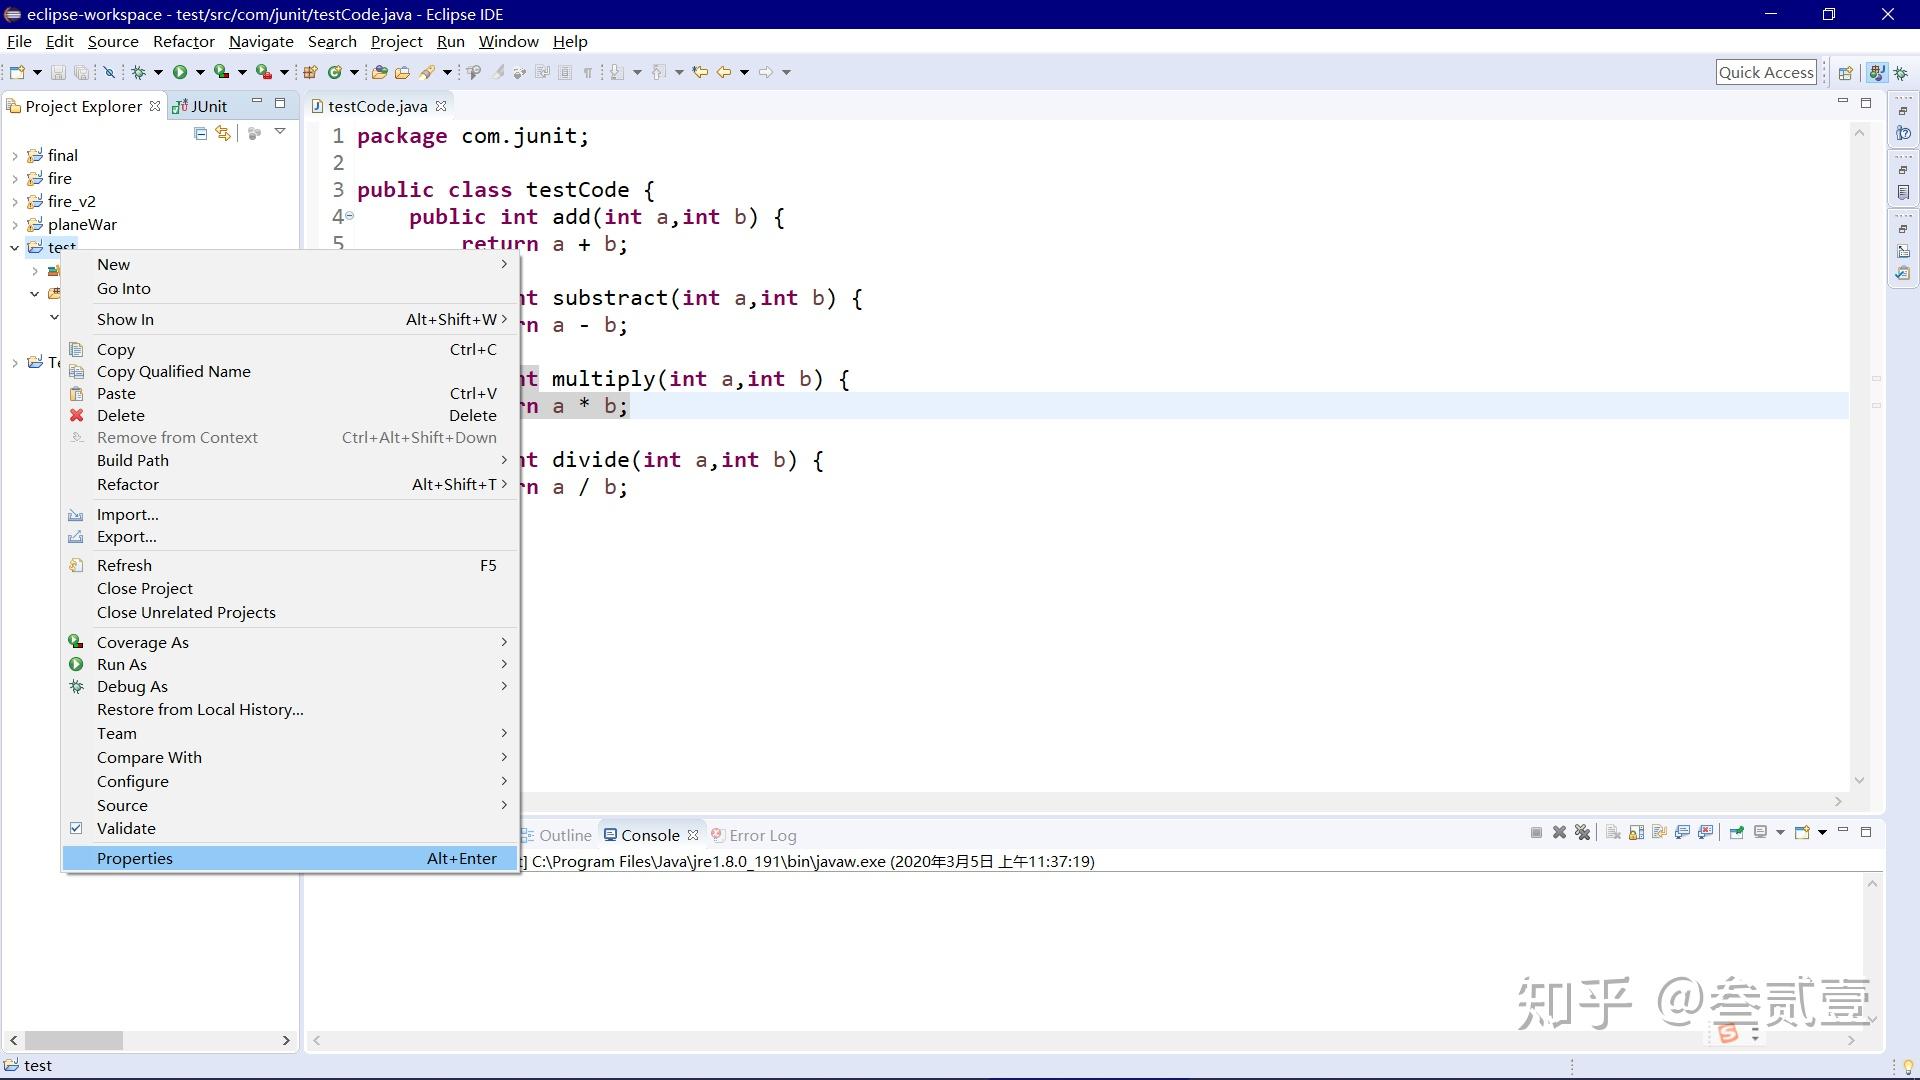Switch to the Error Log tab
Viewport: 1920px width, 1080px height.
tap(754, 835)
